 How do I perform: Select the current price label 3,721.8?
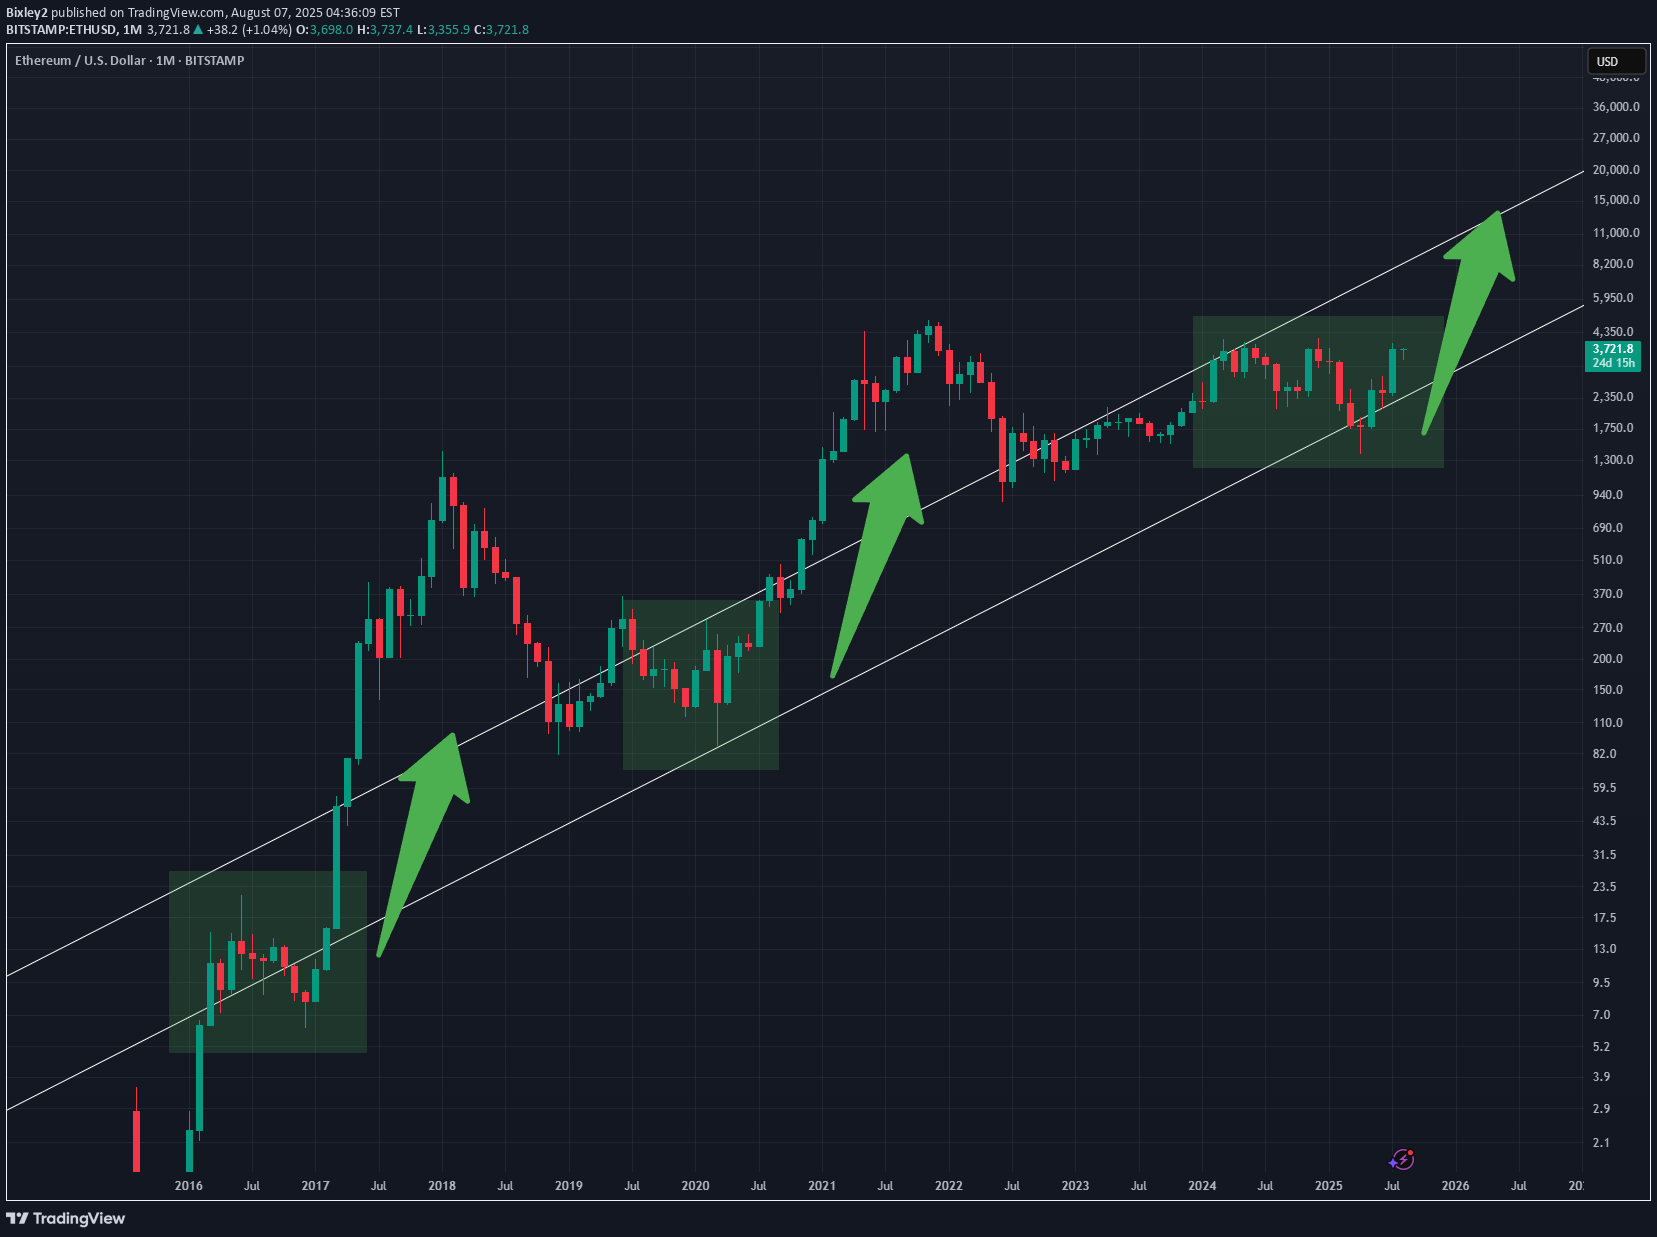[1613, 349]
